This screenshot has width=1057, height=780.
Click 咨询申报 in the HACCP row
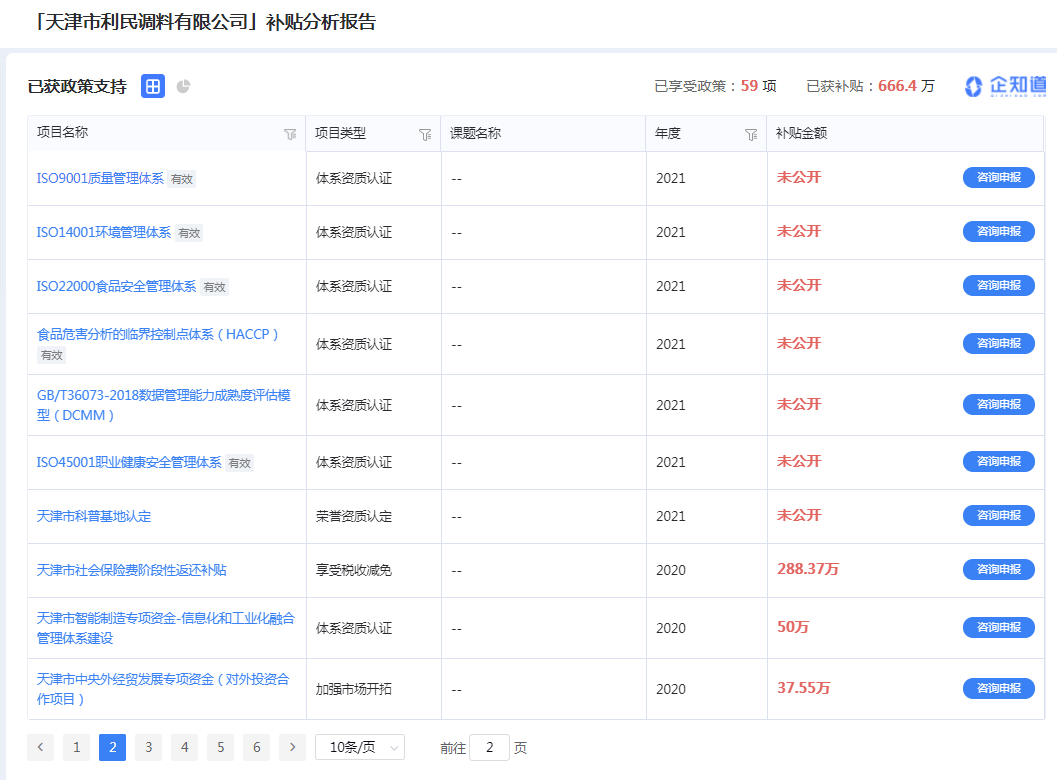point(999,343)
